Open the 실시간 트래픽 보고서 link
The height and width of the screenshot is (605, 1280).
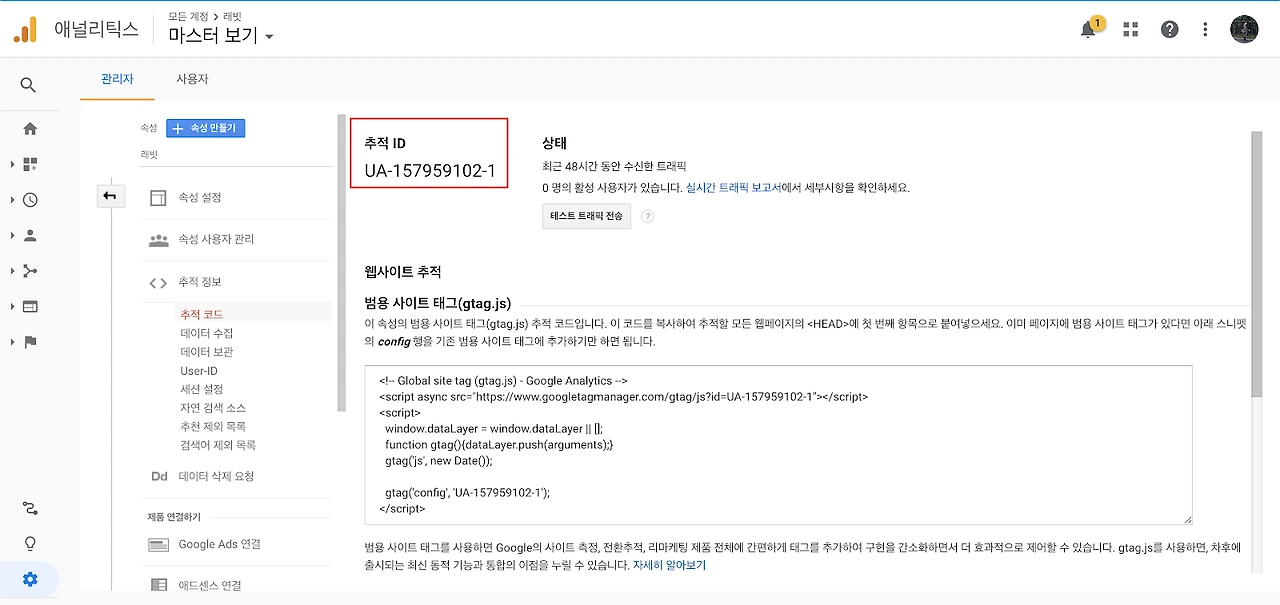coord(733,187)
